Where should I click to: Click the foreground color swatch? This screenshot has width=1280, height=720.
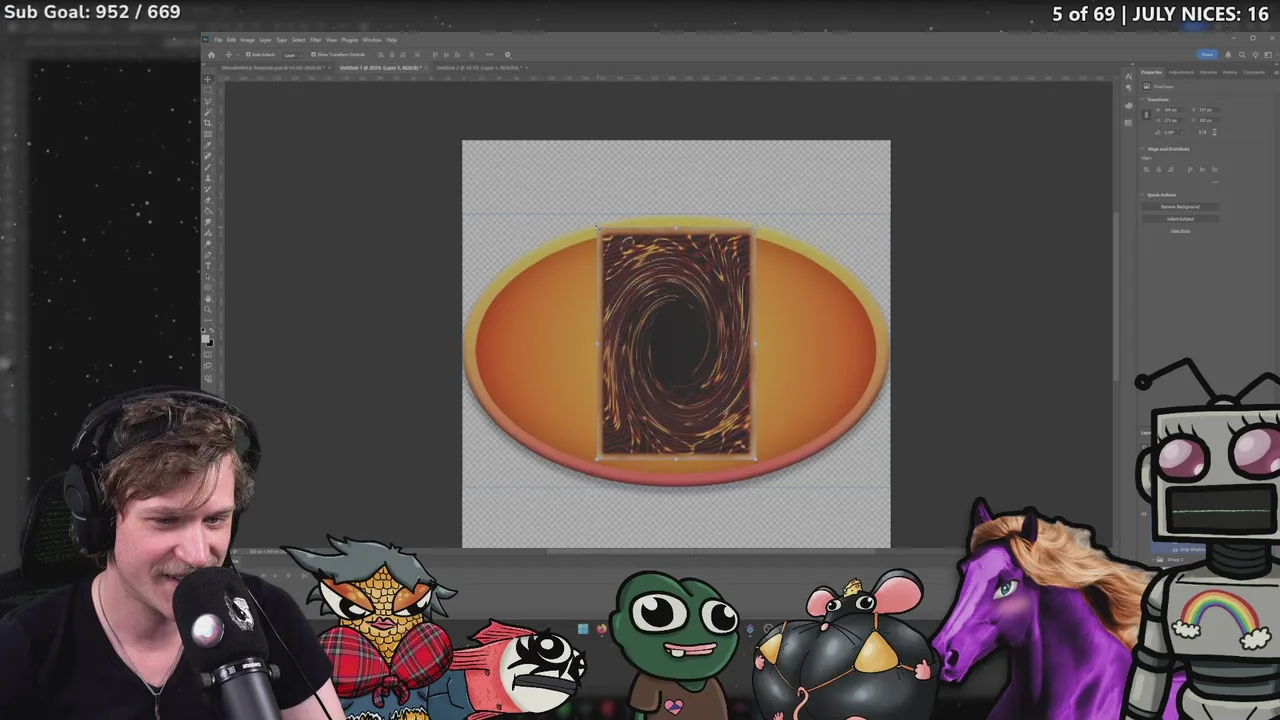click(x=205, y=339)
